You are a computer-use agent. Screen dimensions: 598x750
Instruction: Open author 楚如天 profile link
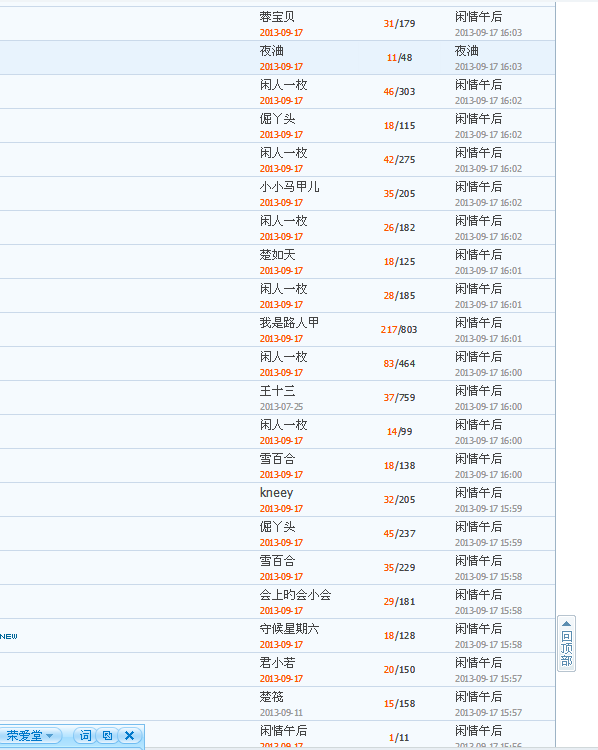(x=277, y=255)
